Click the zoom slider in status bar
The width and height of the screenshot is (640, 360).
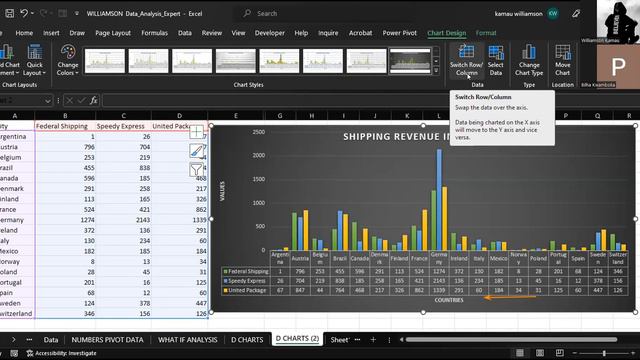point(604,353)
